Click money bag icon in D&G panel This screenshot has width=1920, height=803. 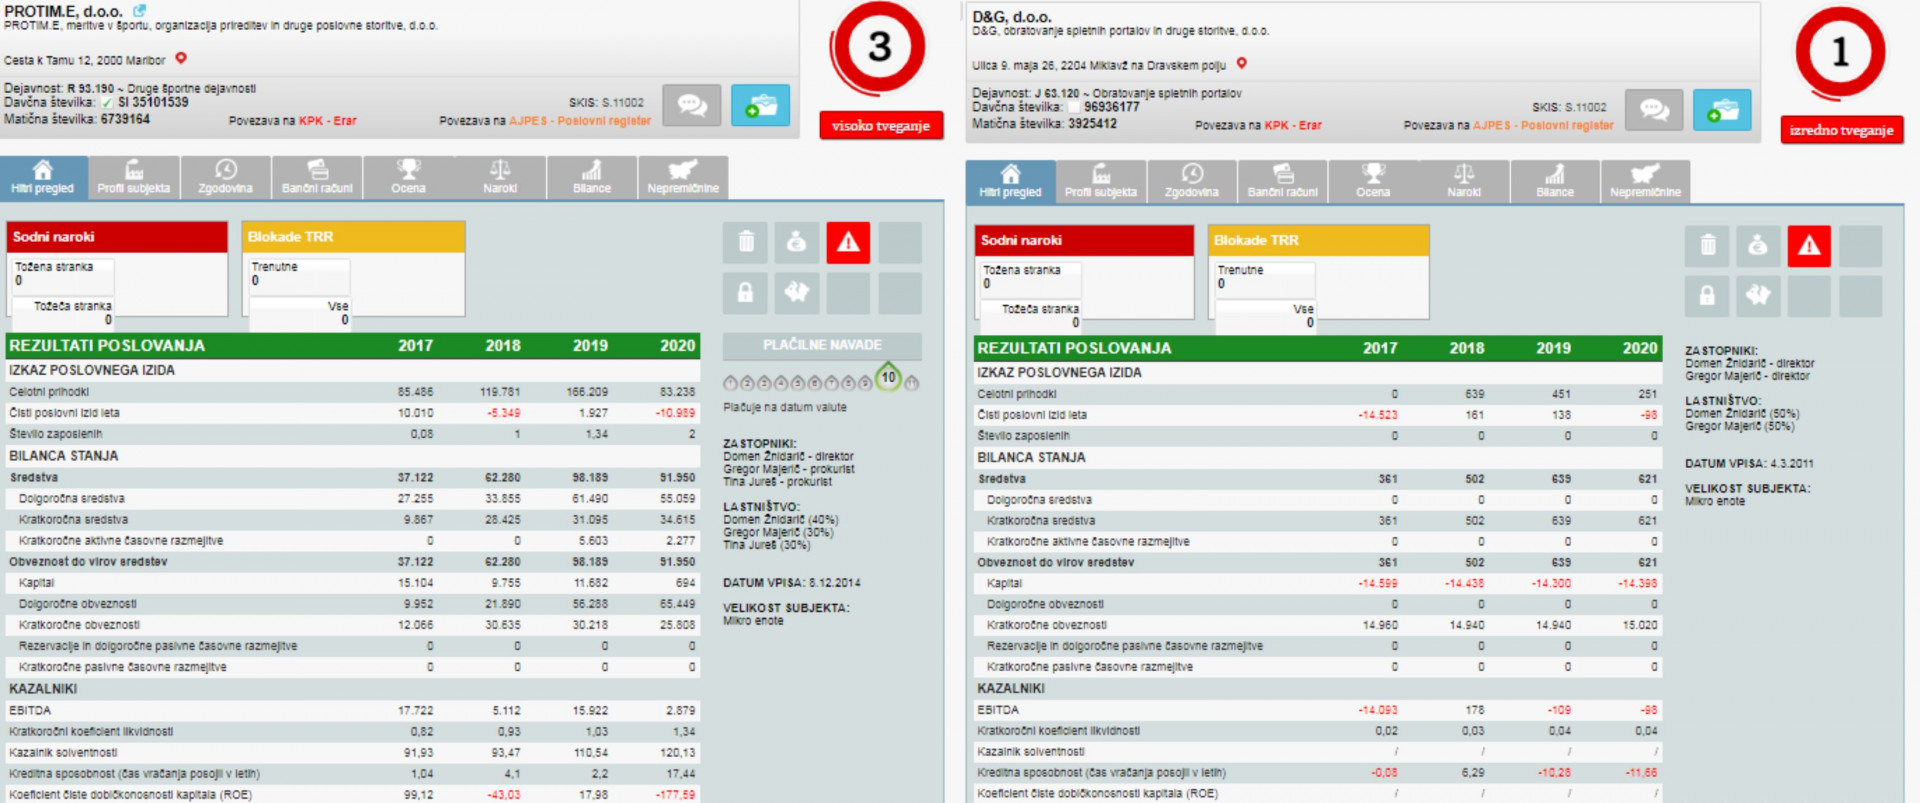1758,246
